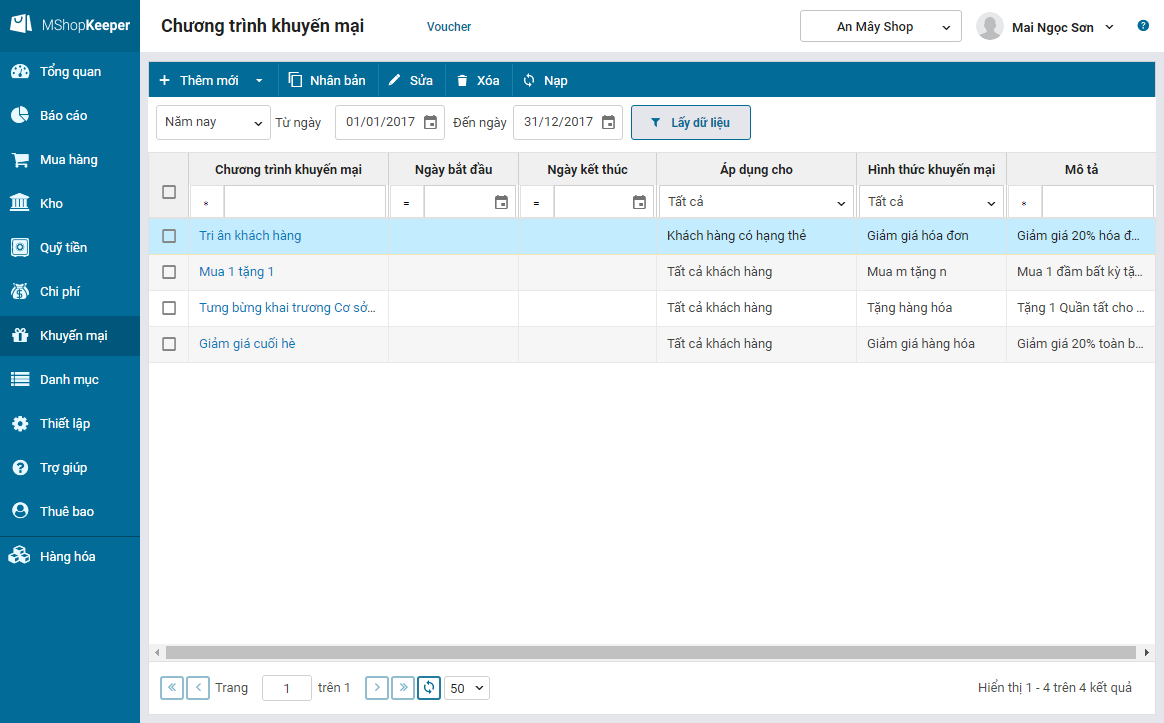Check the Giảm giá cuối hè row

tap(169, 344)
